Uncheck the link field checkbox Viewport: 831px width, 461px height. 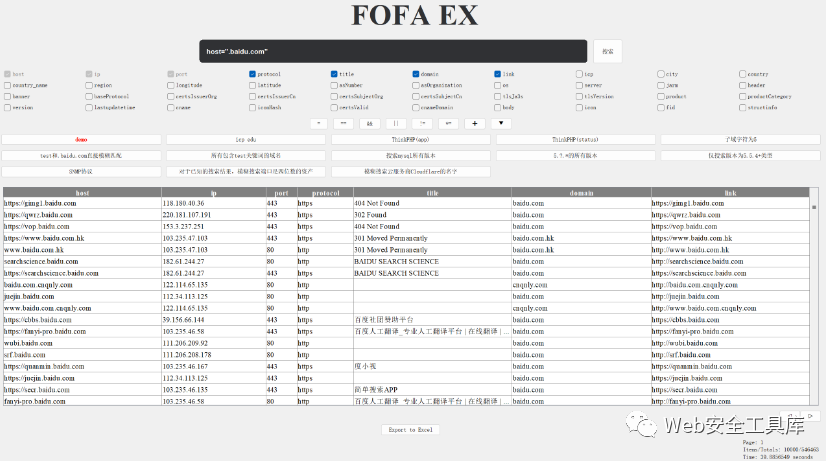coord(498,74)
